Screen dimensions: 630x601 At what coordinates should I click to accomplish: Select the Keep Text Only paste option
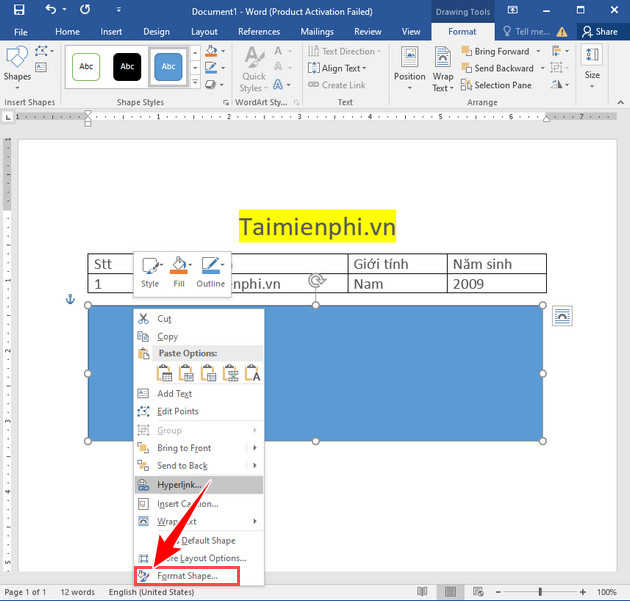pos(253,373)
